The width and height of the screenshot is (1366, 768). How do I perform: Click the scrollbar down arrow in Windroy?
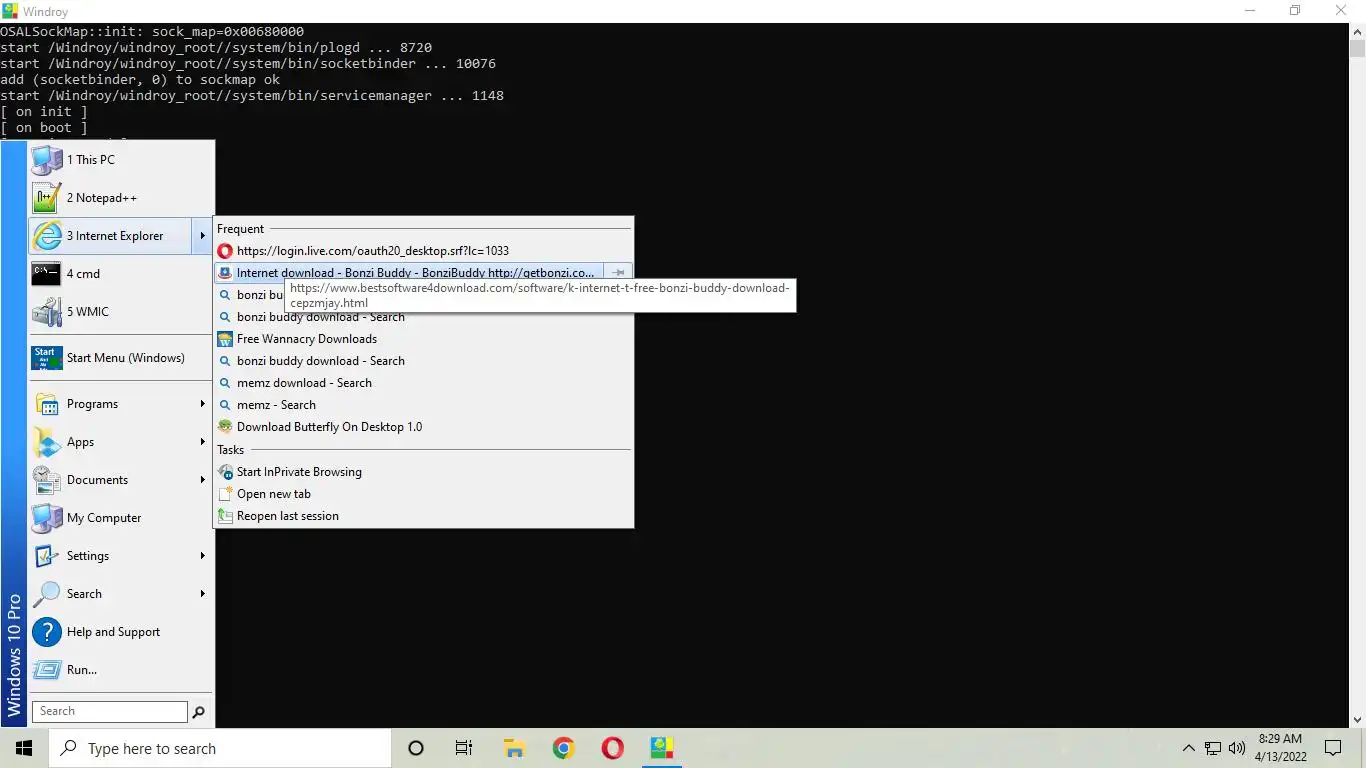pyautogui.click(x=1357, y=719)
